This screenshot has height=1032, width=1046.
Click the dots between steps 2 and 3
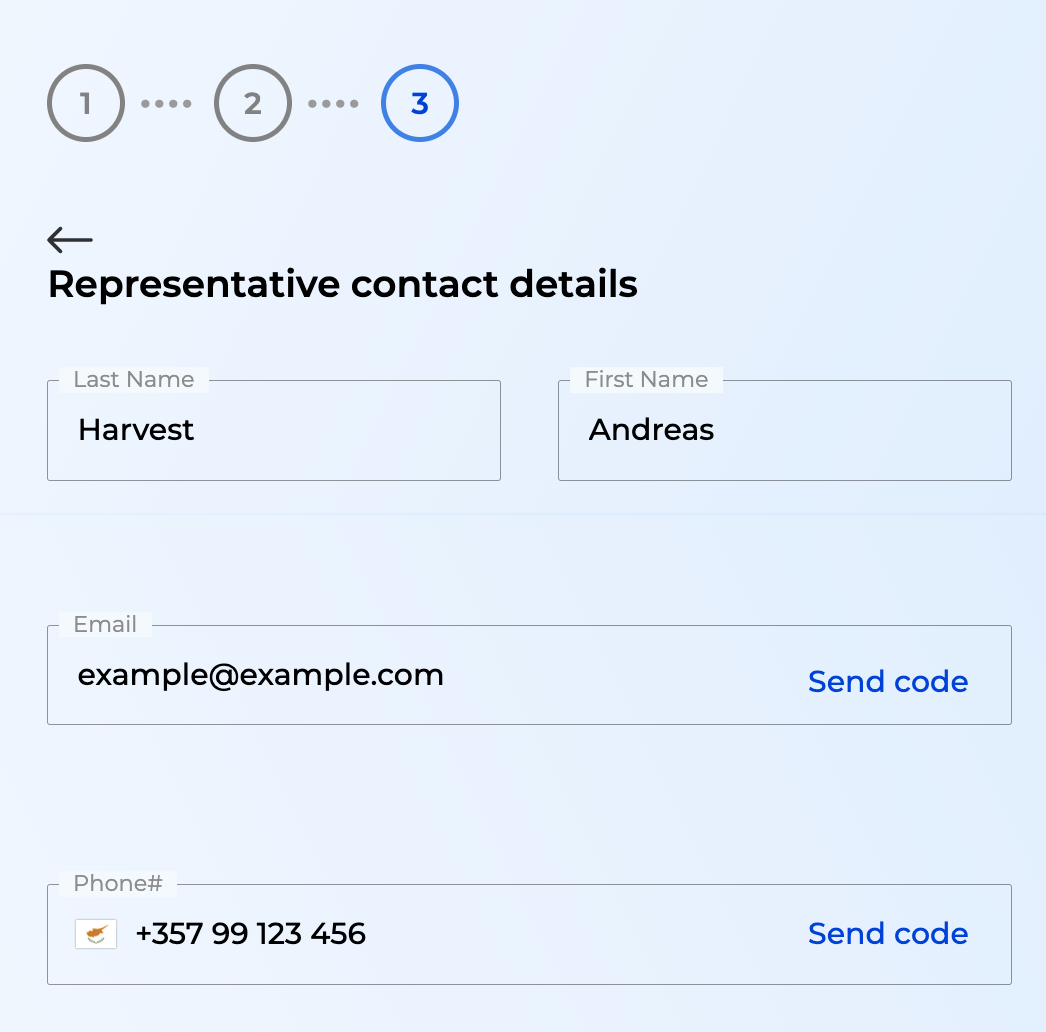(334, 103)
